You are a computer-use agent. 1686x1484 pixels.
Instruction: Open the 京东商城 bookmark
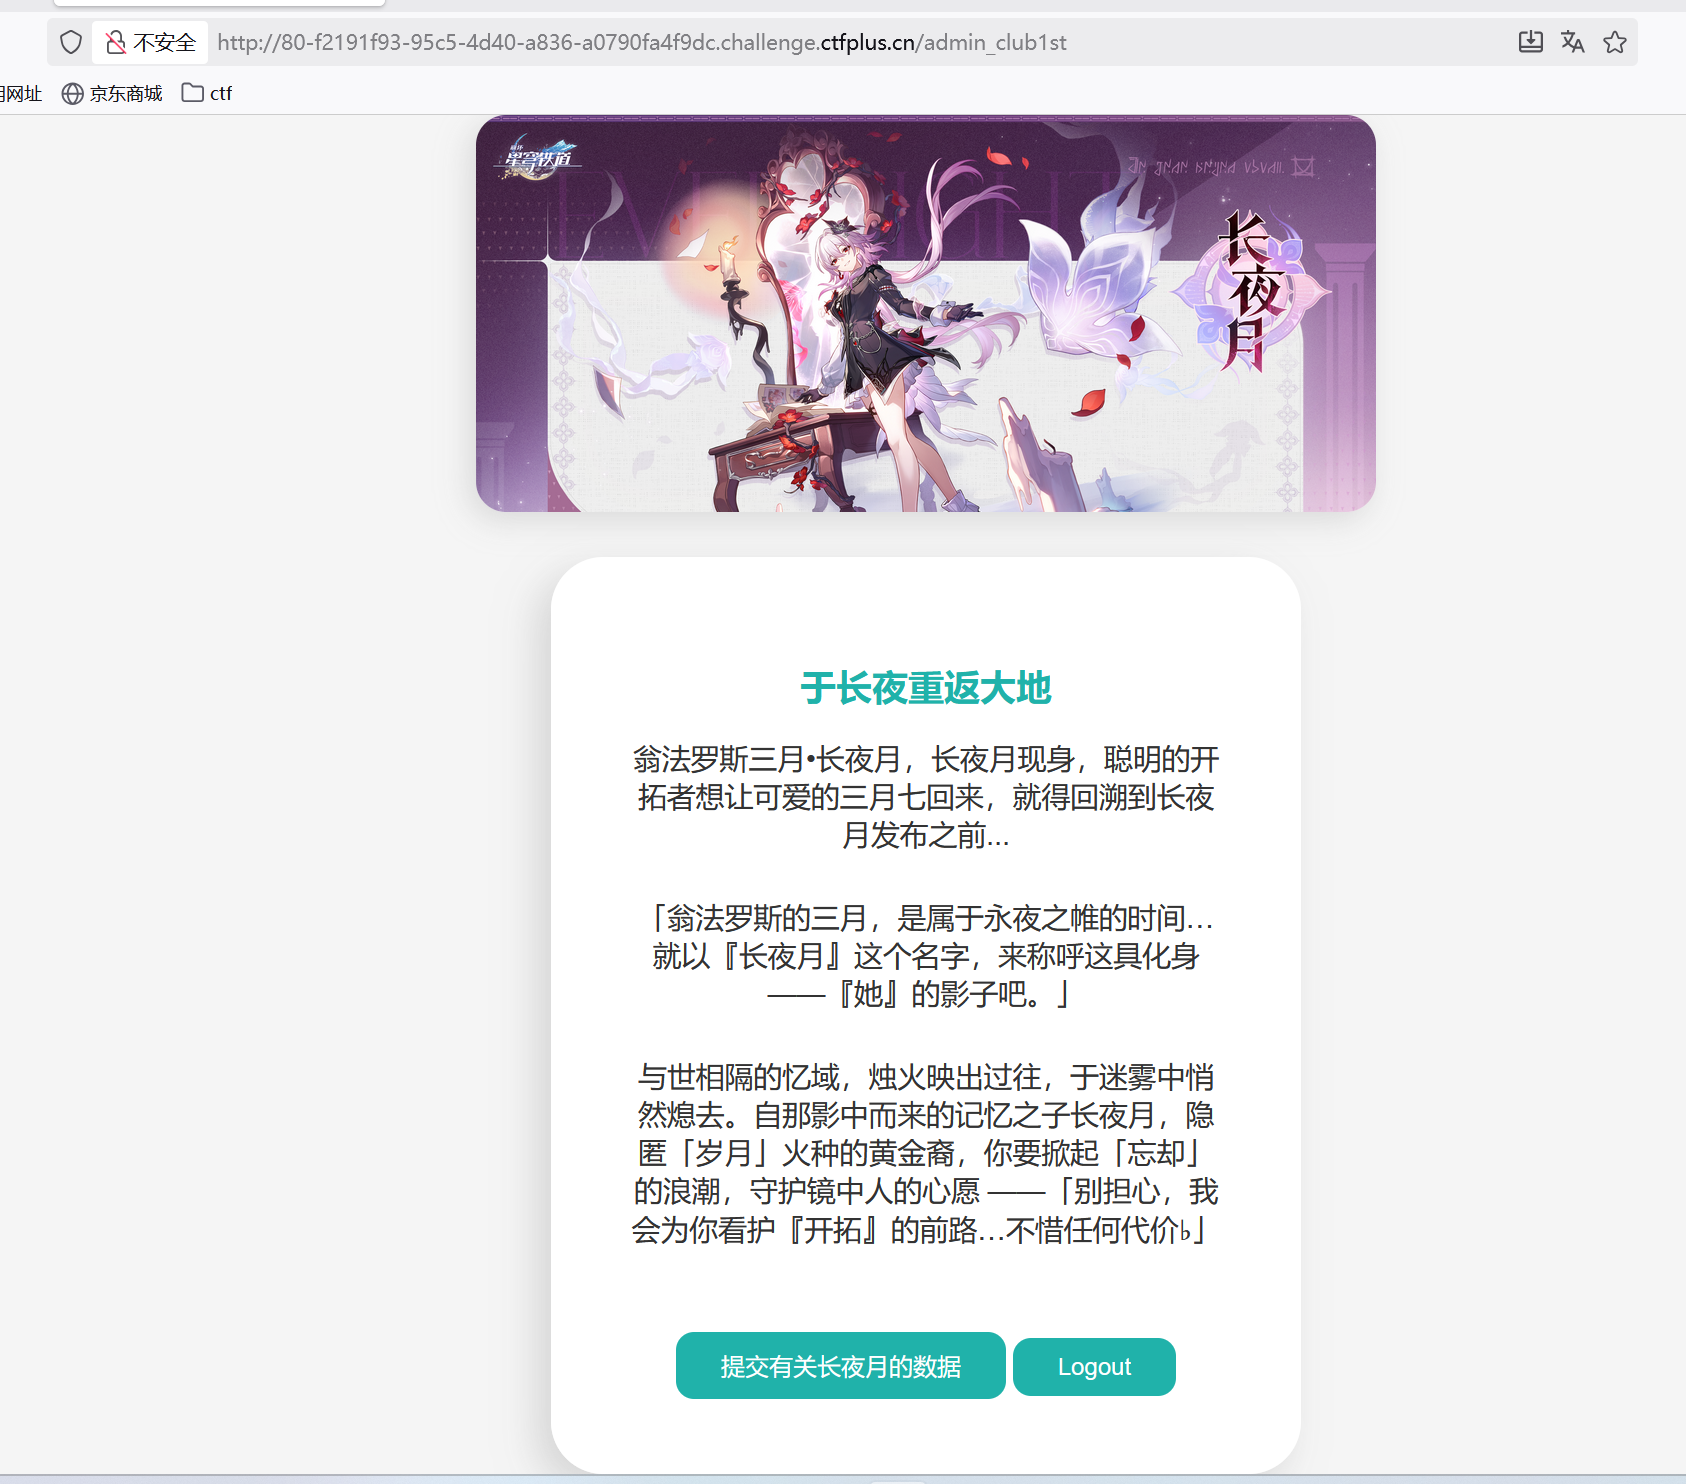pyautogui.click(x=112, y=93)
